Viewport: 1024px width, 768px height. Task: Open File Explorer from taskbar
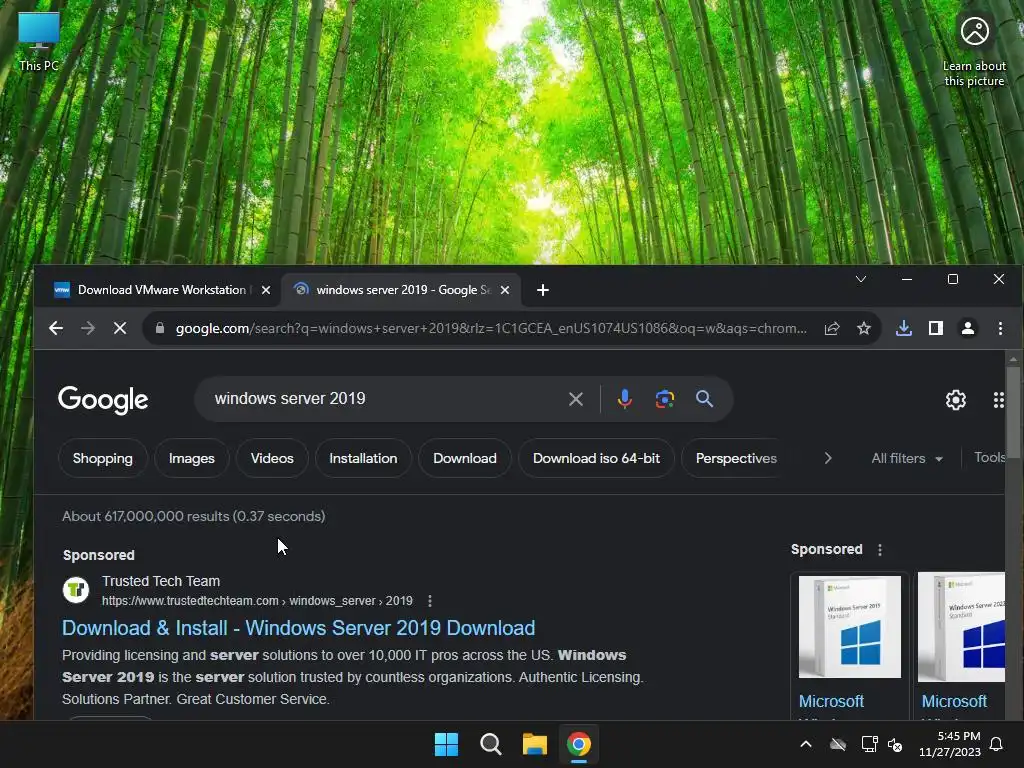534,744
